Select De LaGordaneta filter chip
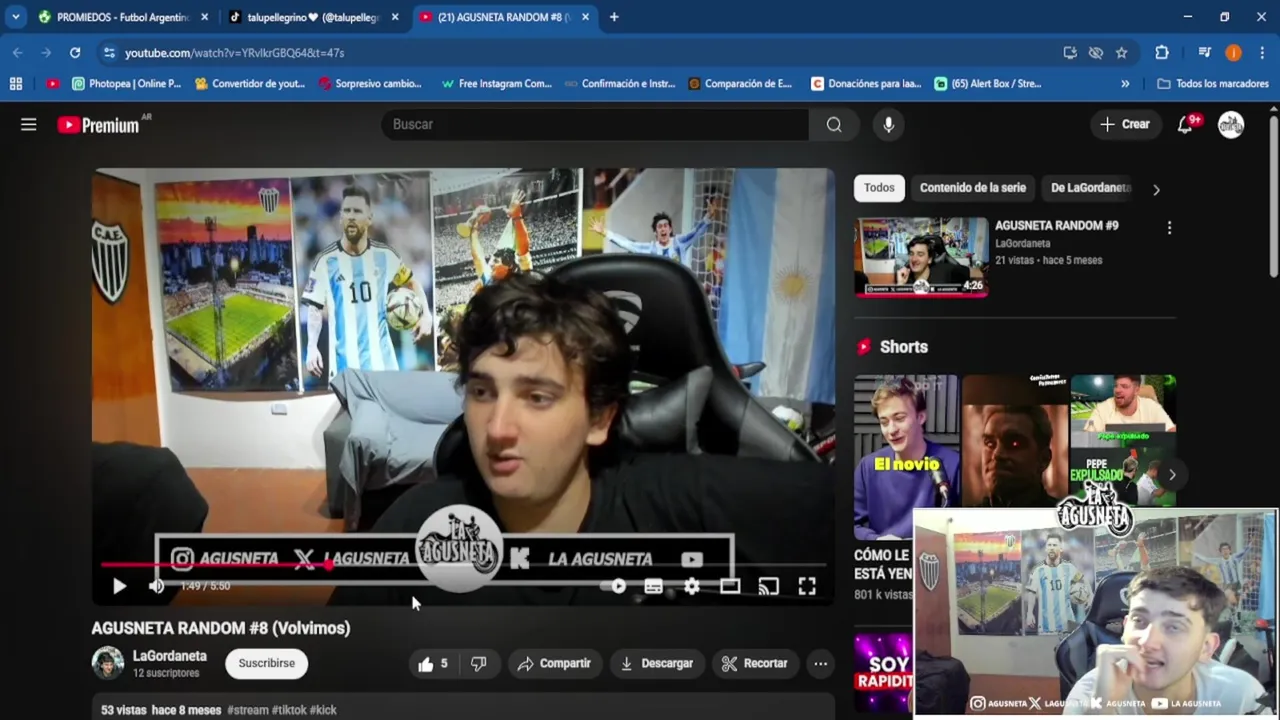 click(1089, 188)
